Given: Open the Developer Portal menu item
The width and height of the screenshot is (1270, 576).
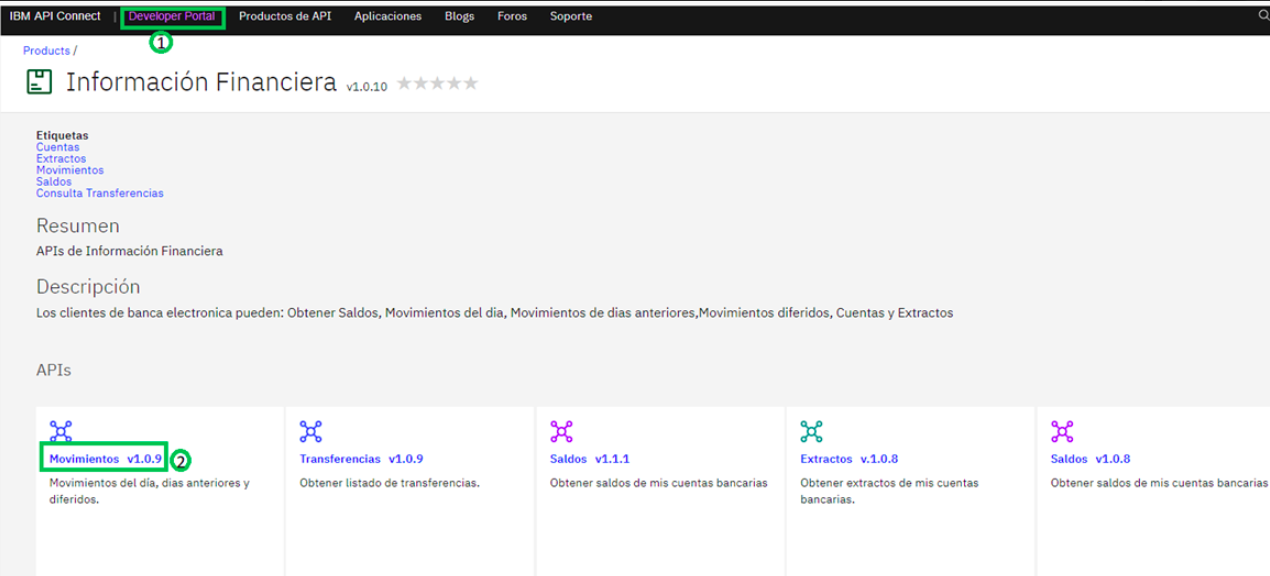Looking at the screenshot, I should [172, 17].
